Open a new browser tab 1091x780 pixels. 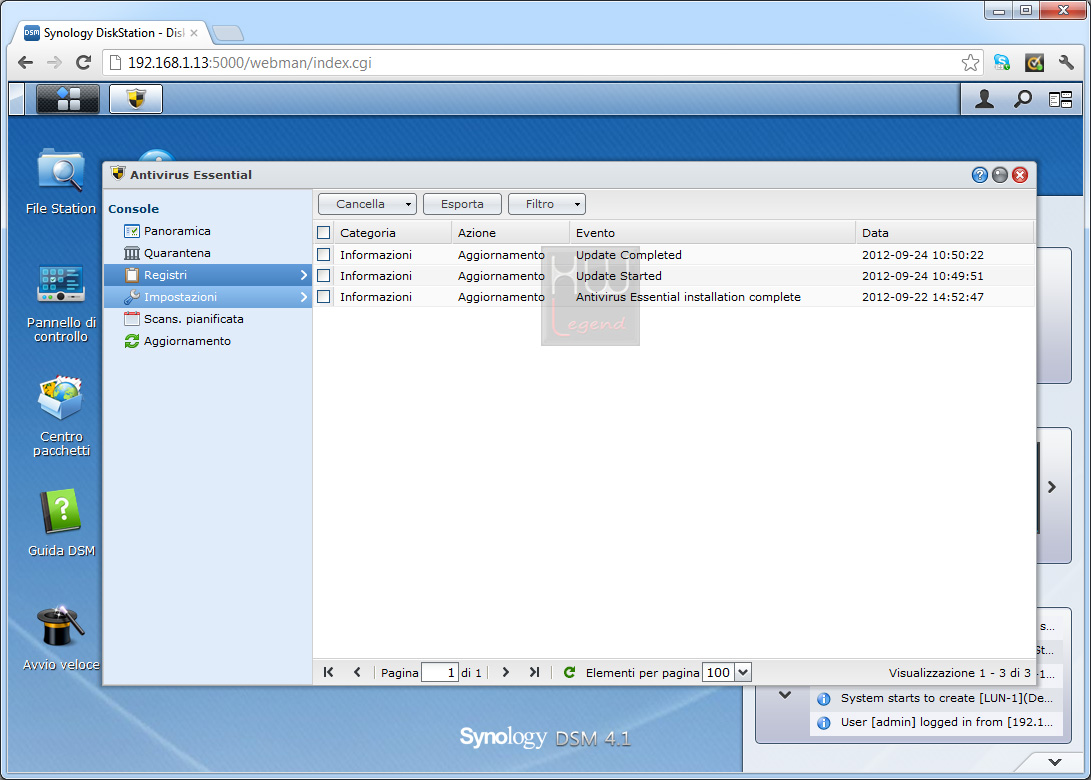pyautogui.click(x=228, y=33)
